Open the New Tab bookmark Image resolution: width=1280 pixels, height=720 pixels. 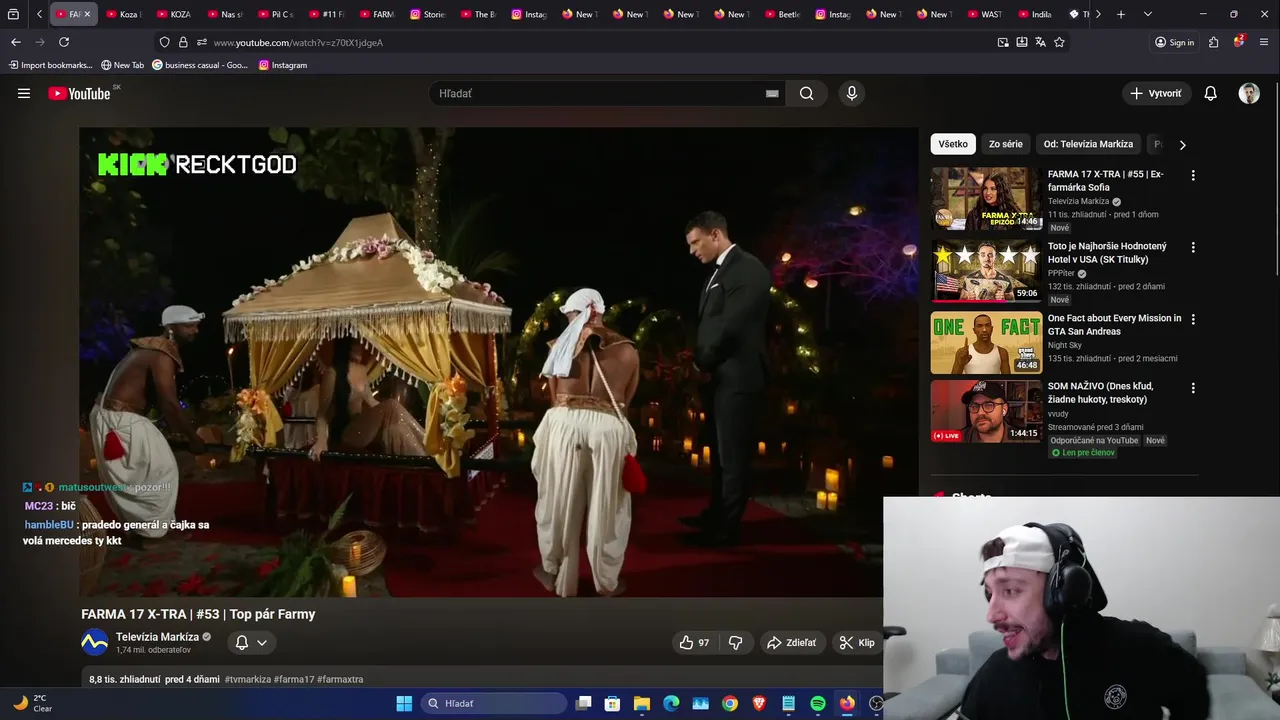[122, 65]
